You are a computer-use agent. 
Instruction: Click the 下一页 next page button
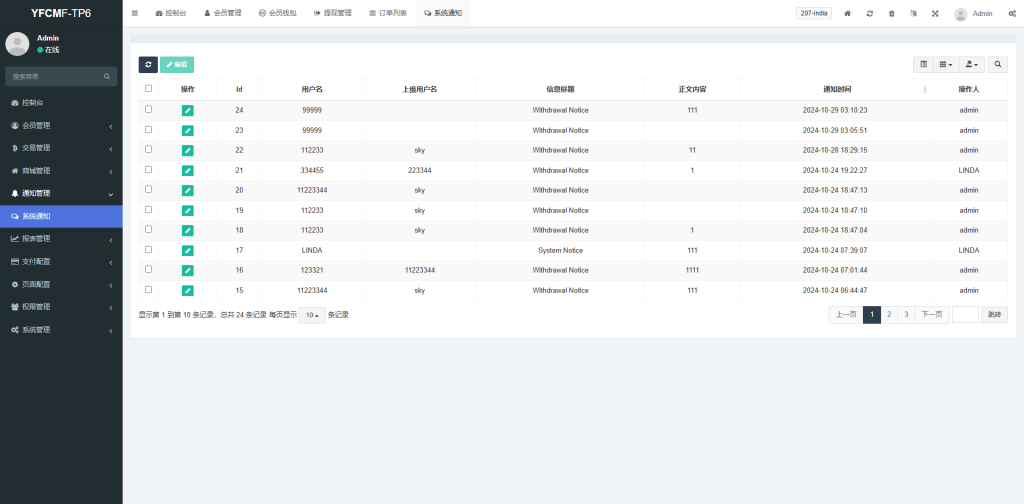(932, 314)
